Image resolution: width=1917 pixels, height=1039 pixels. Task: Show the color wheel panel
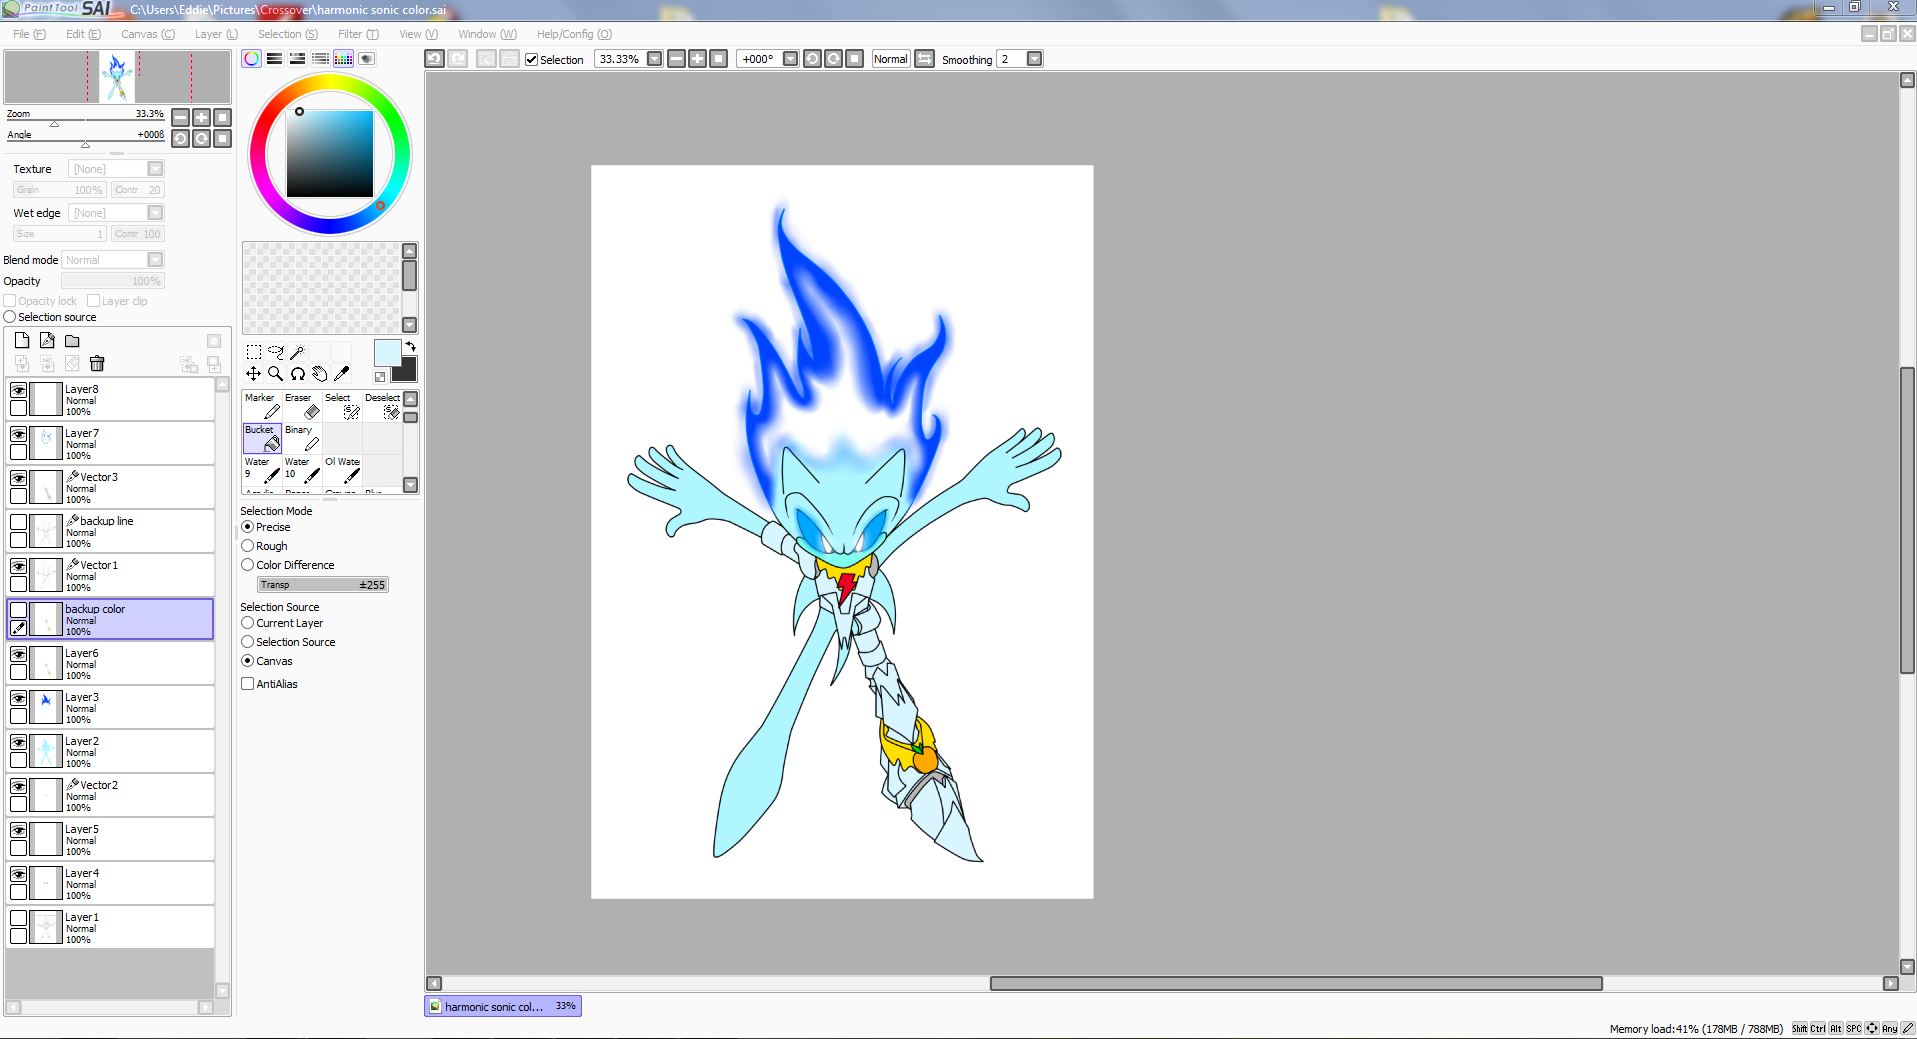point(252,59)
